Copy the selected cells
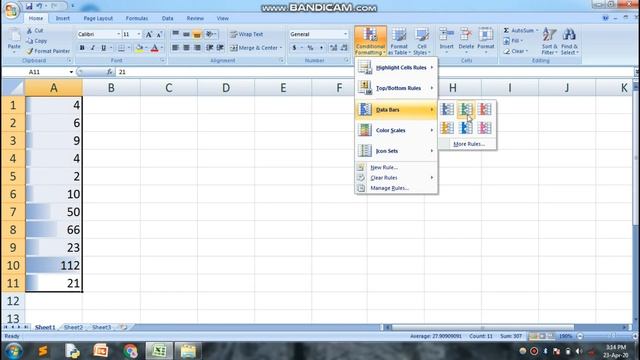The image size is (640, 360). pyautogui.click(x=37, y=41)
